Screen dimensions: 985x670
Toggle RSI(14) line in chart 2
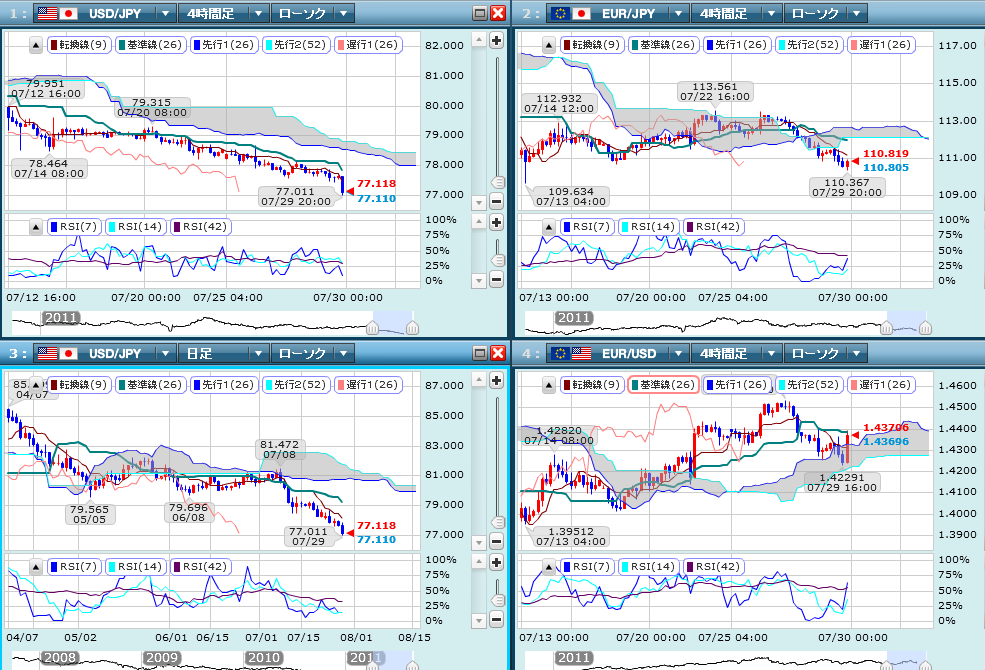pos(648,227)
